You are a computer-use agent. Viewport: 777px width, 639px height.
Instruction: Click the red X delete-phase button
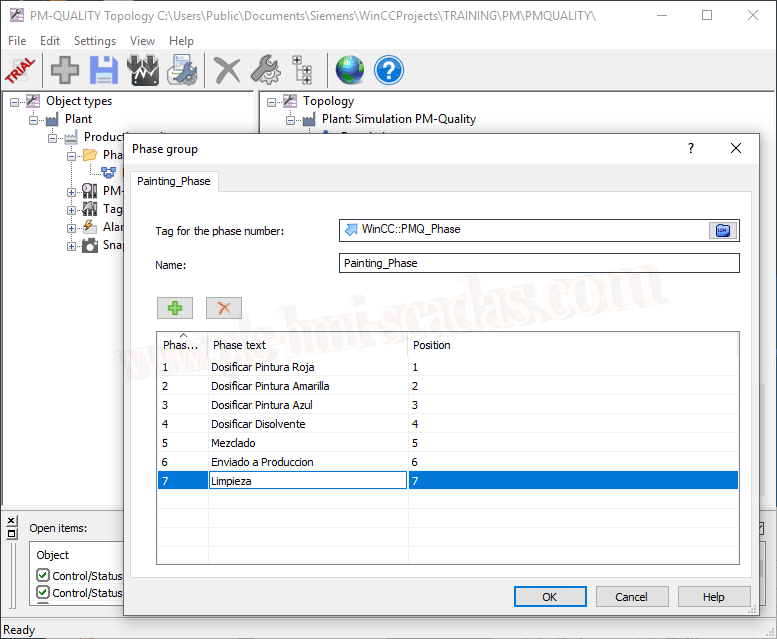tap(224, 308)
